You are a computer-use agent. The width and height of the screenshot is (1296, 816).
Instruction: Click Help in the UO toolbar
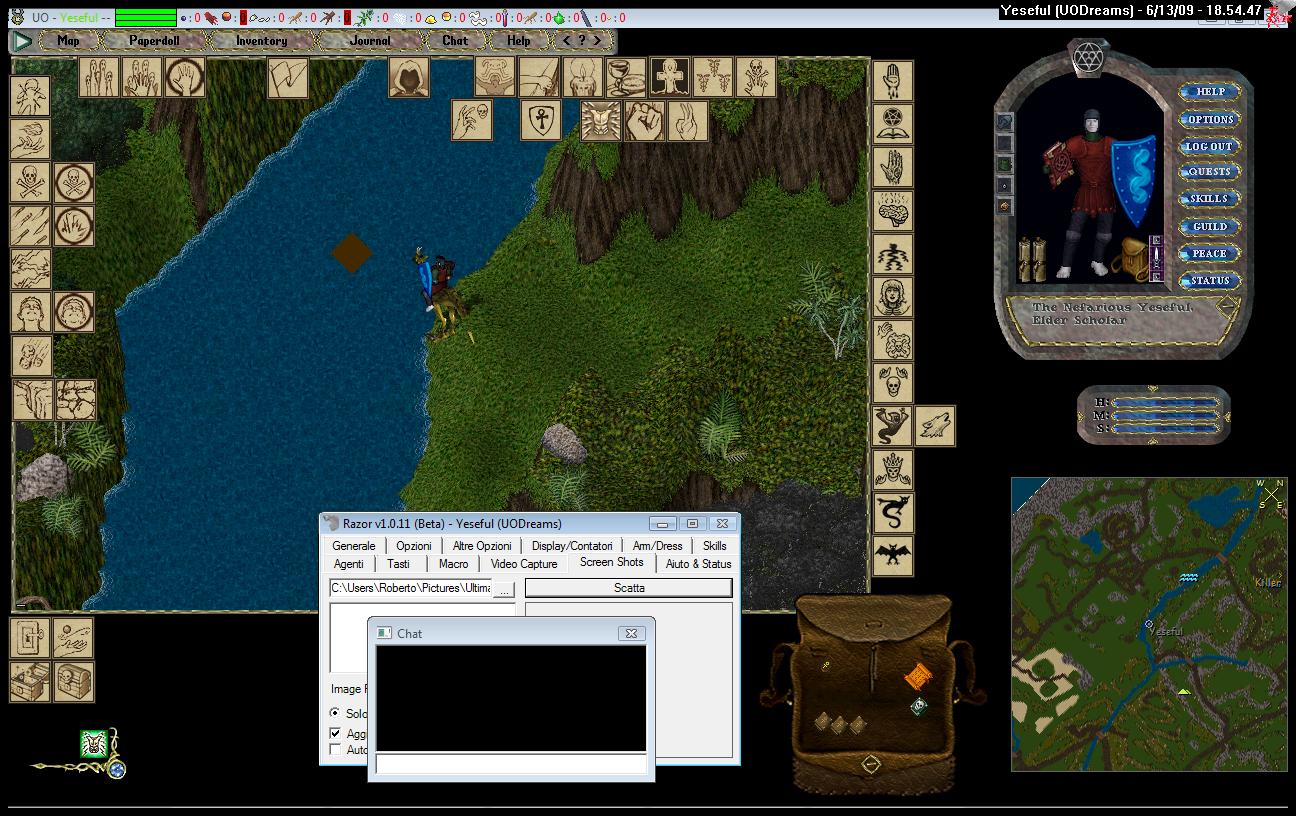pos(519,41)
